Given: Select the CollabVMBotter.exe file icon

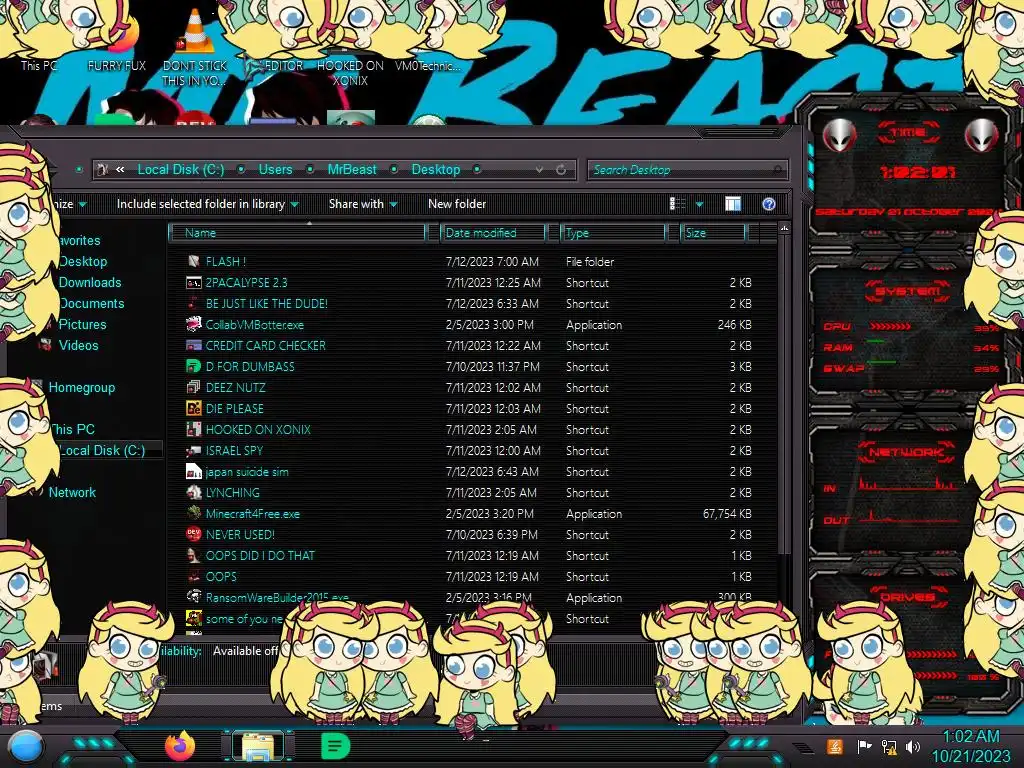Looking at the screenshot, I should (x=193, y=325).
